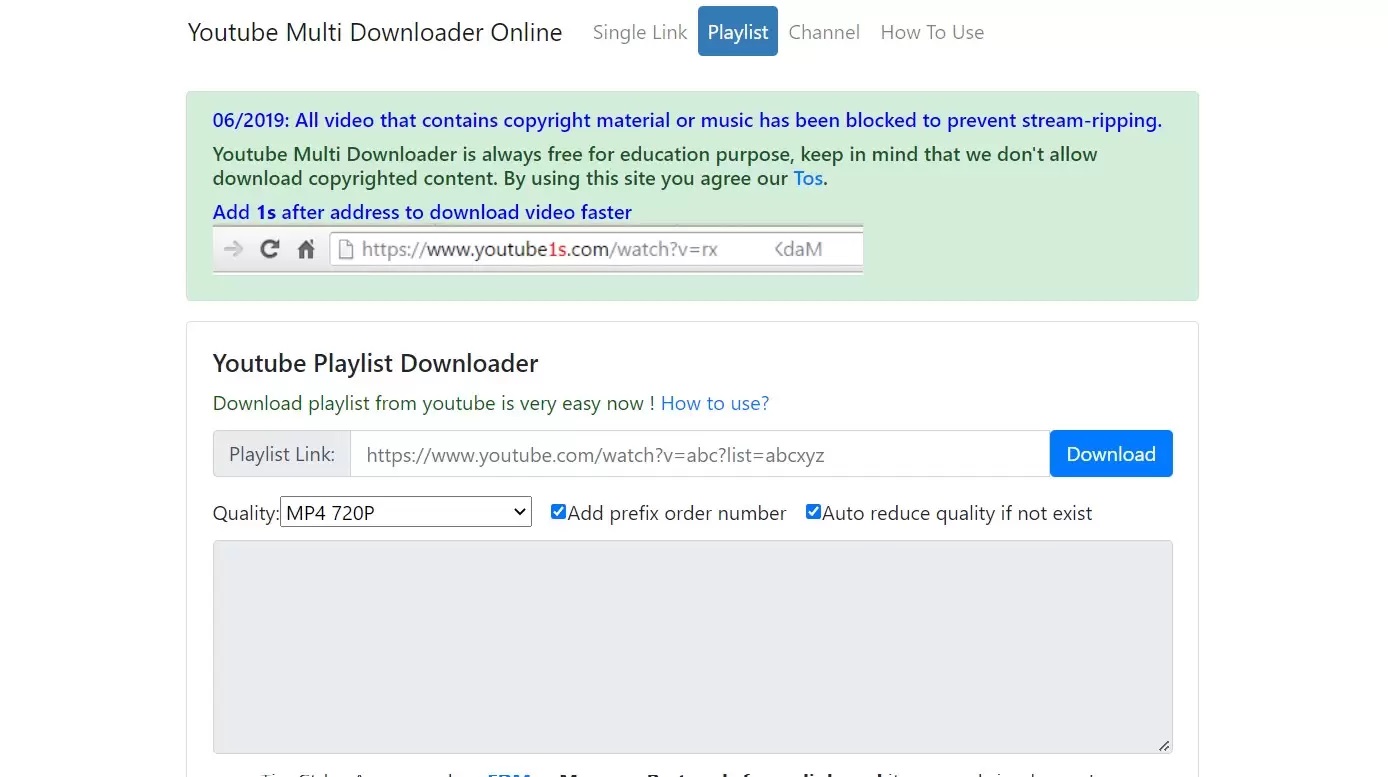Open the Single Link tab
Image resolution: width=1388 pixels, height=777 pixels.
(x=640, y=32)
